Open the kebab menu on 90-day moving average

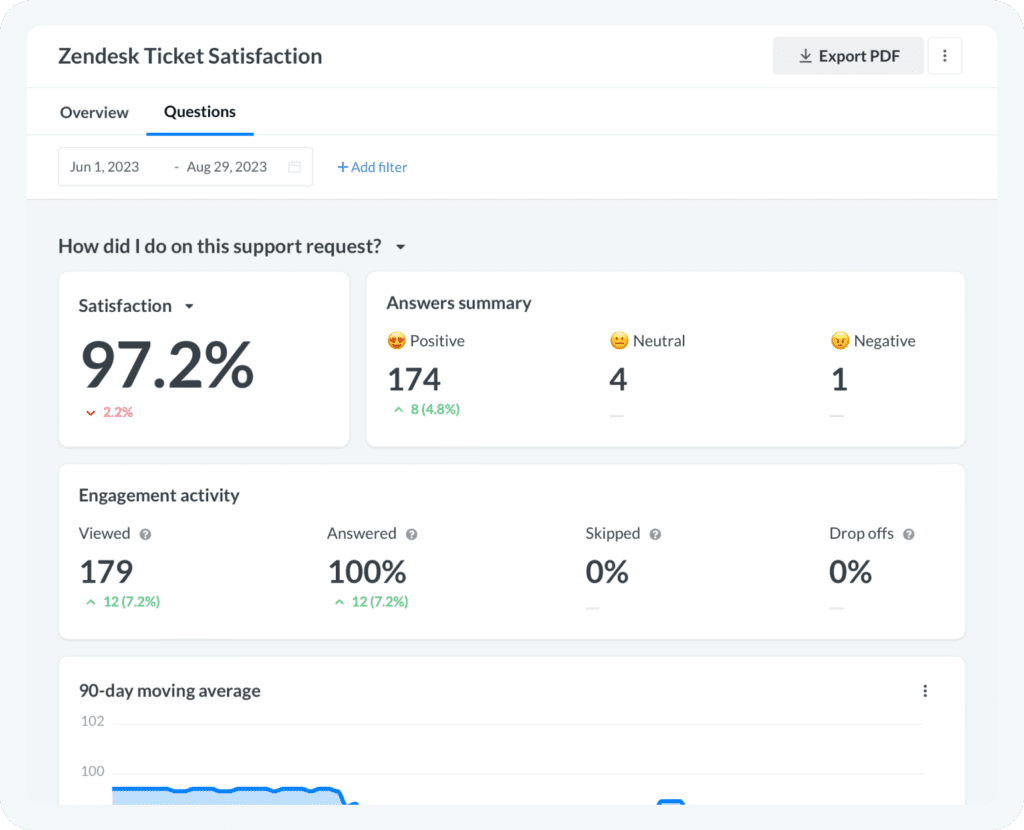(925, 690)
